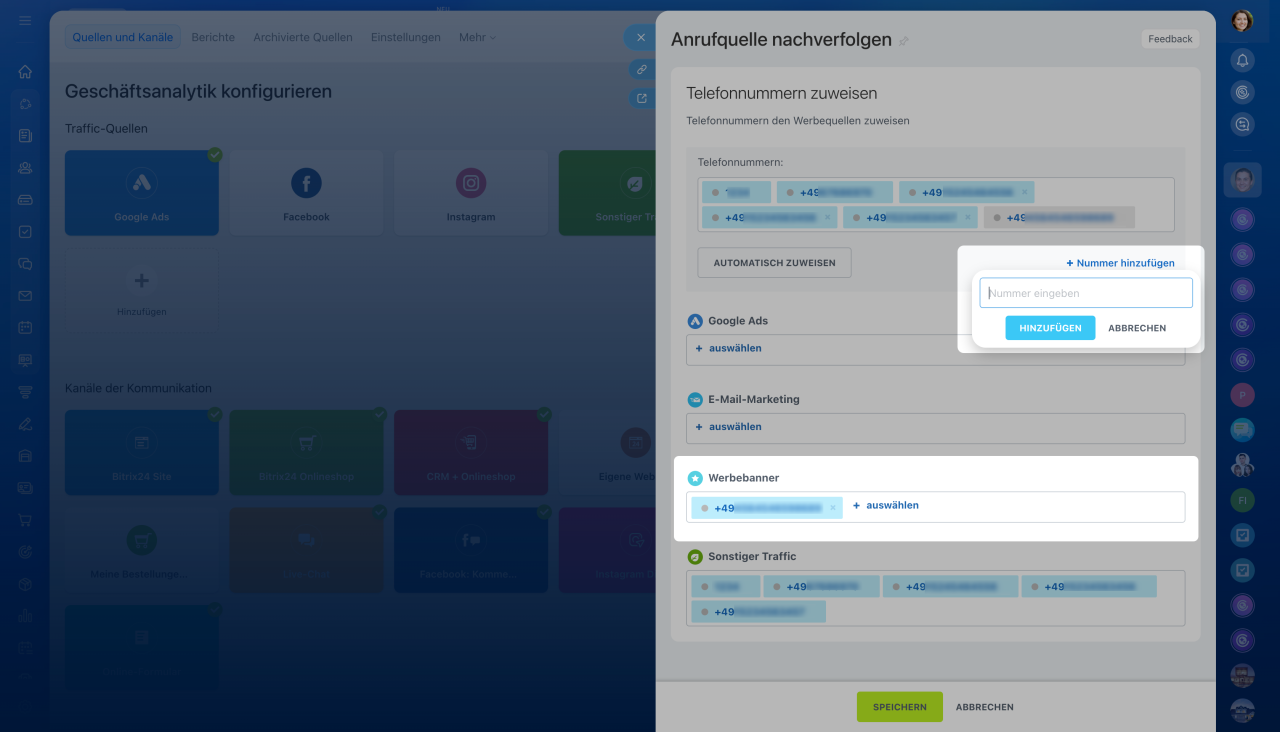The image size is (1280, 732).
Task: Select the Instagram traffic source tile
Action: pyautogui.click(x=471, y=193)
